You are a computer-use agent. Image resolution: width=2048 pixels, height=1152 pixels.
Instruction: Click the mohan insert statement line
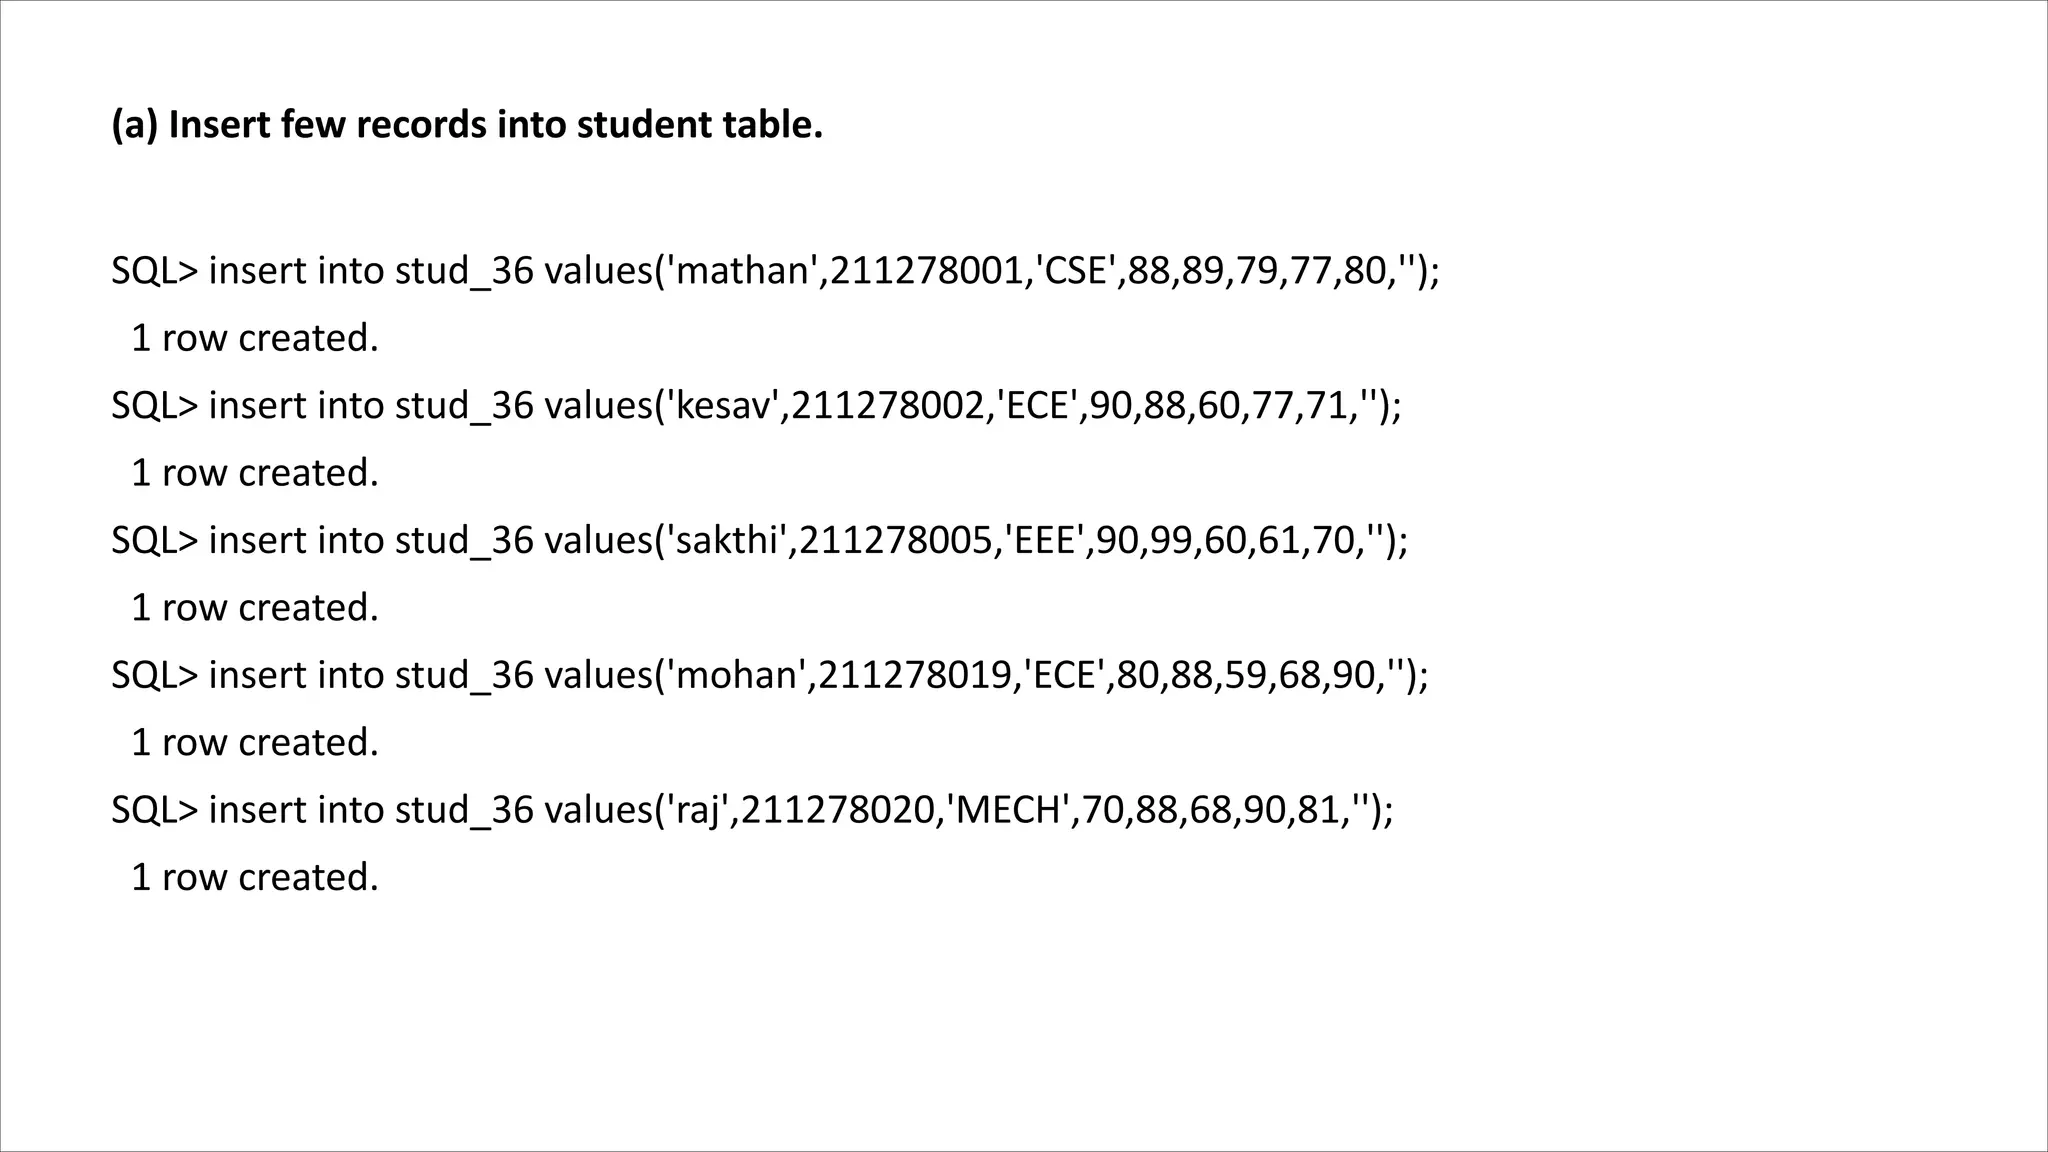[770, 675]
